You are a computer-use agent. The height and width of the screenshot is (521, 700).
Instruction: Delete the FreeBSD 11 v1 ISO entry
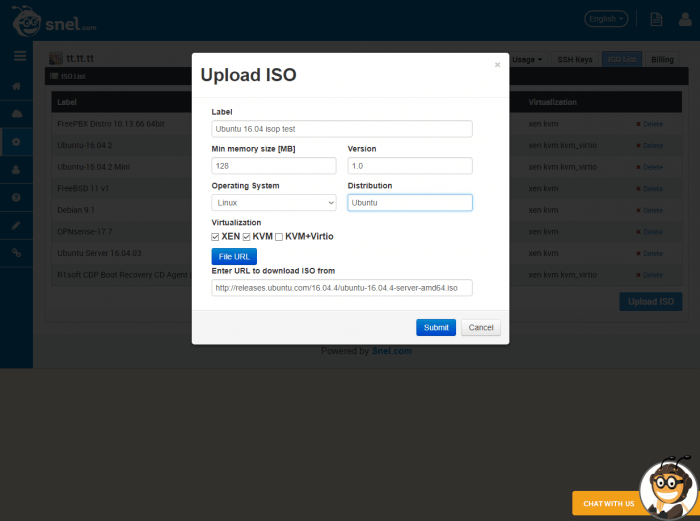coord(649,189)
